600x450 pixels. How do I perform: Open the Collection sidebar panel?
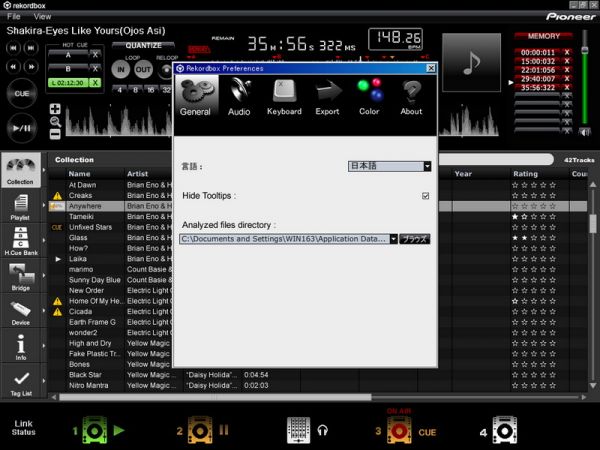21,170
